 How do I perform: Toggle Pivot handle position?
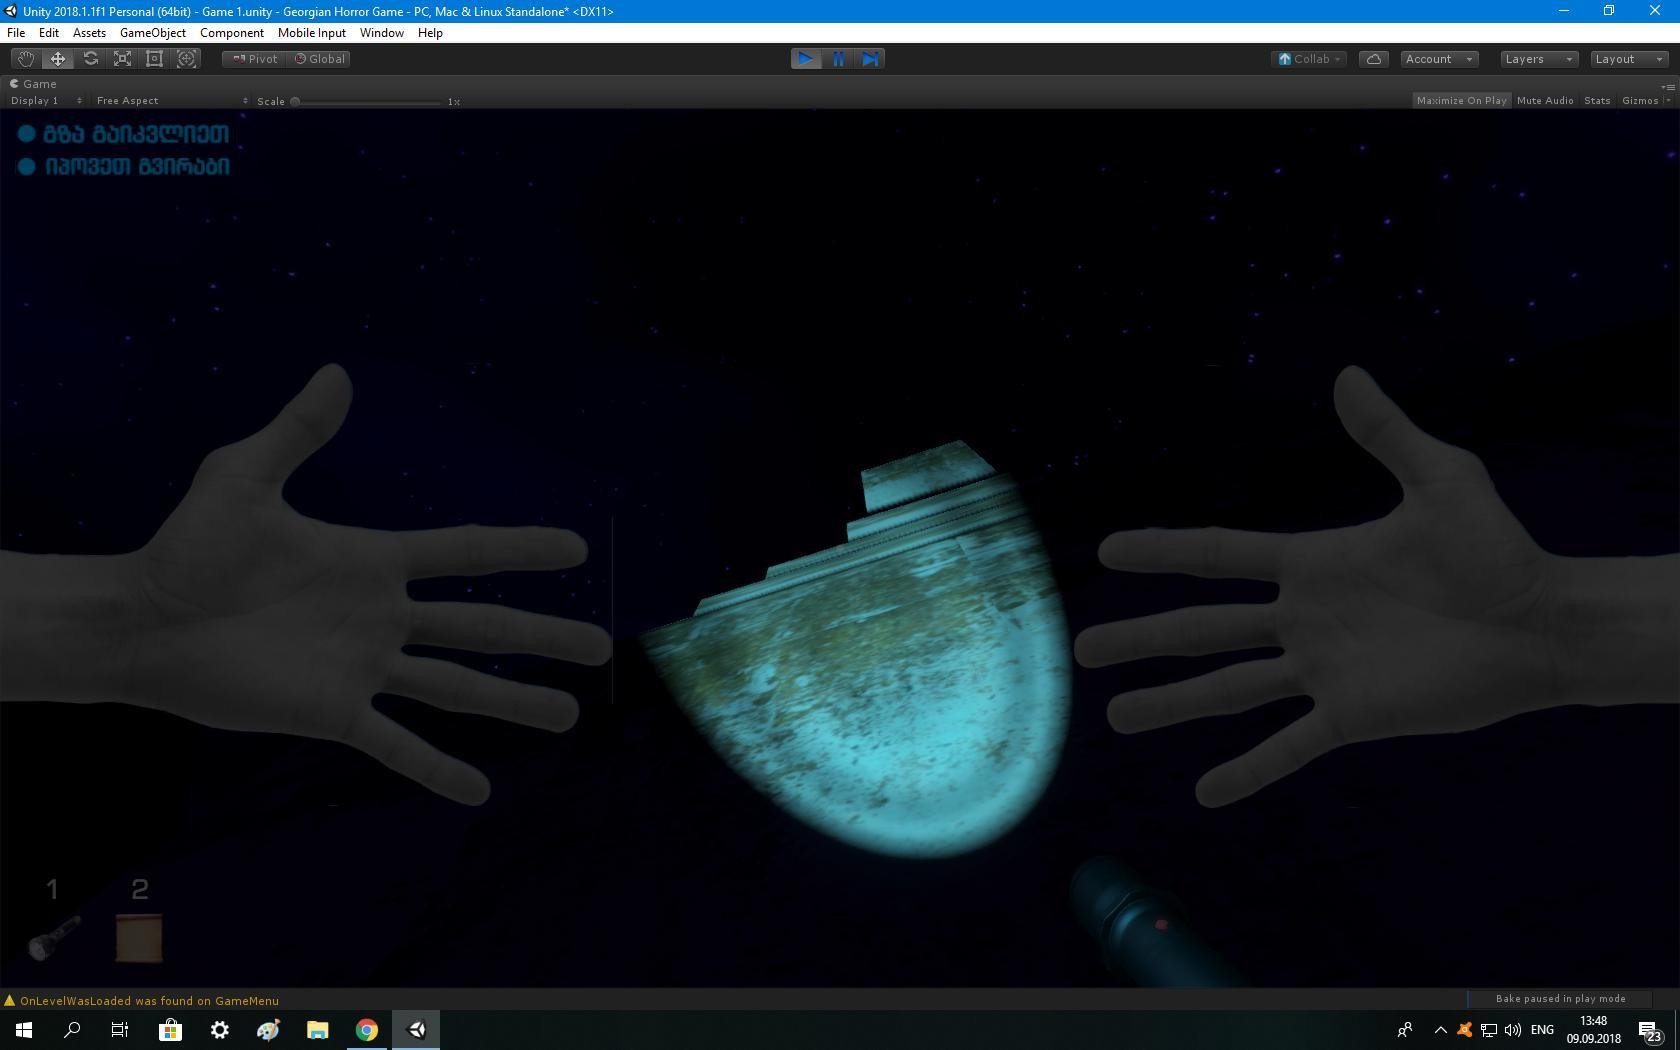pyautogui.click(x=254, y=59)
